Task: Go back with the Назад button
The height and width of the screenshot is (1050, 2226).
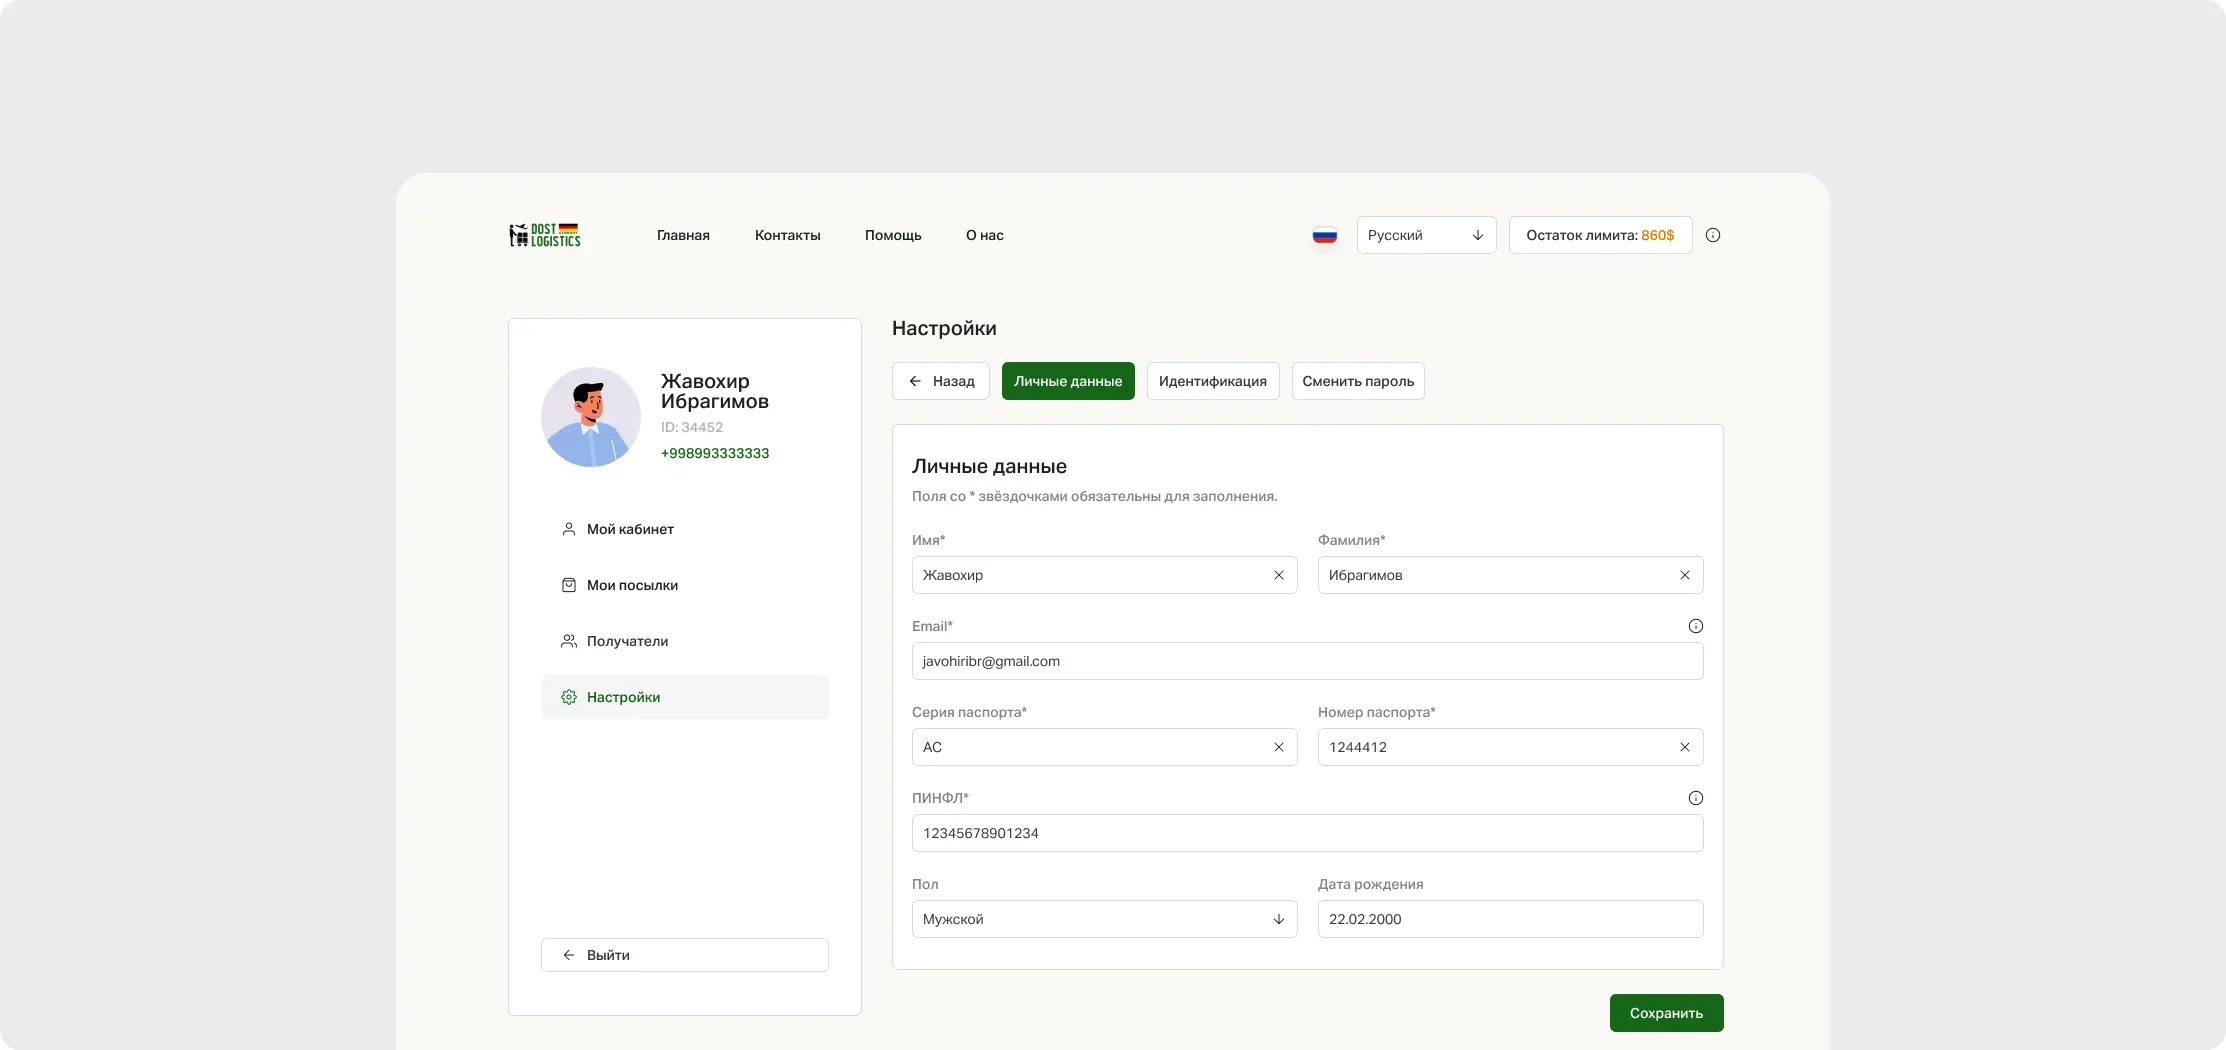Action: click(941, 381)
